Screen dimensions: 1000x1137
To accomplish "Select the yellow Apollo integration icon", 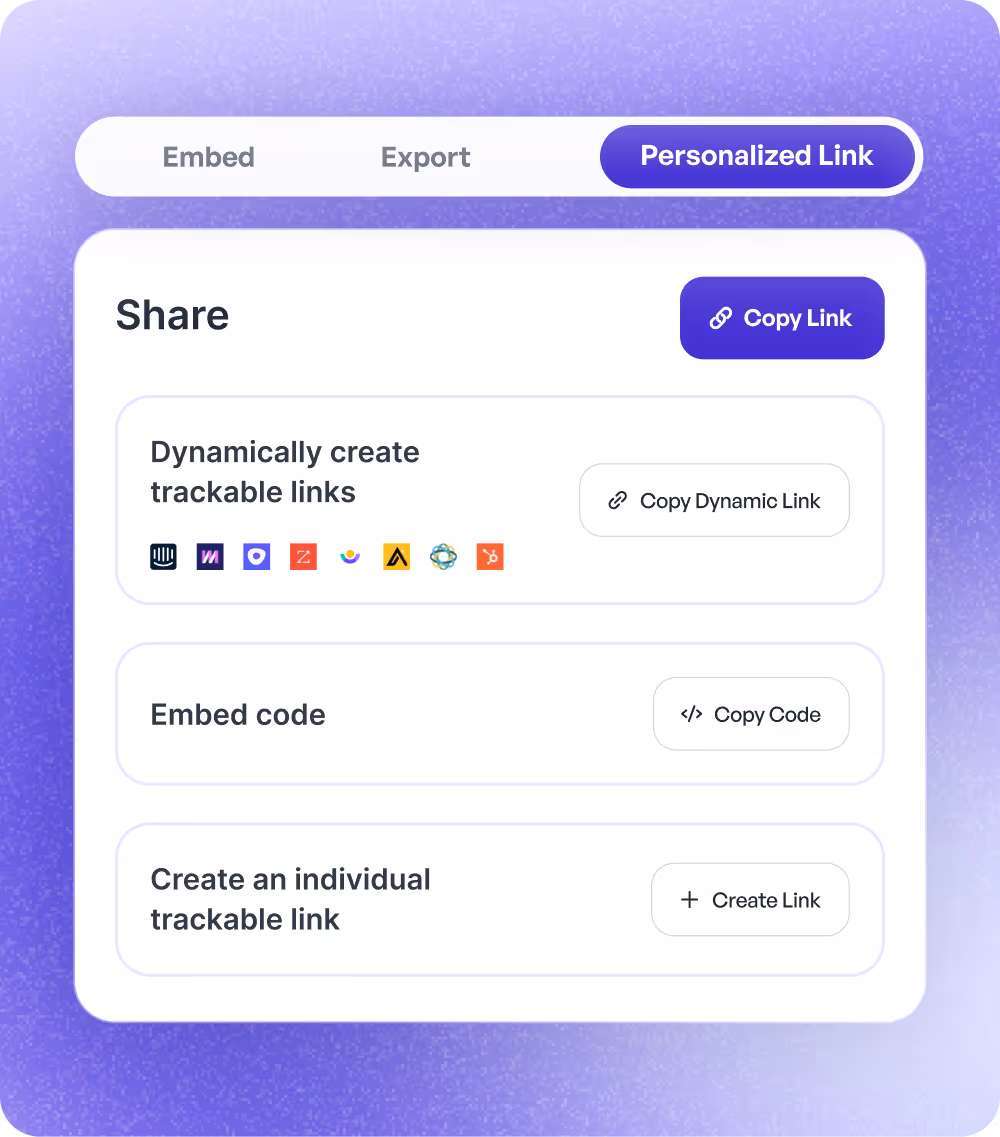I will (396, 557).
